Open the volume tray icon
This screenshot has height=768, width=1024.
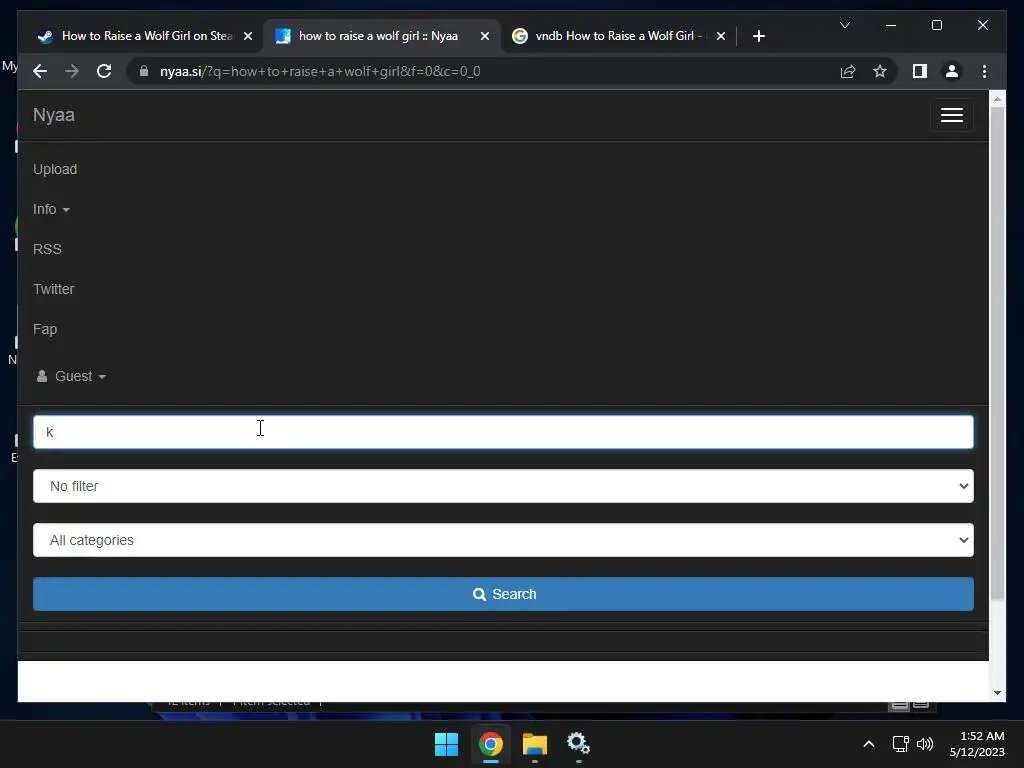tap(925, 744)
